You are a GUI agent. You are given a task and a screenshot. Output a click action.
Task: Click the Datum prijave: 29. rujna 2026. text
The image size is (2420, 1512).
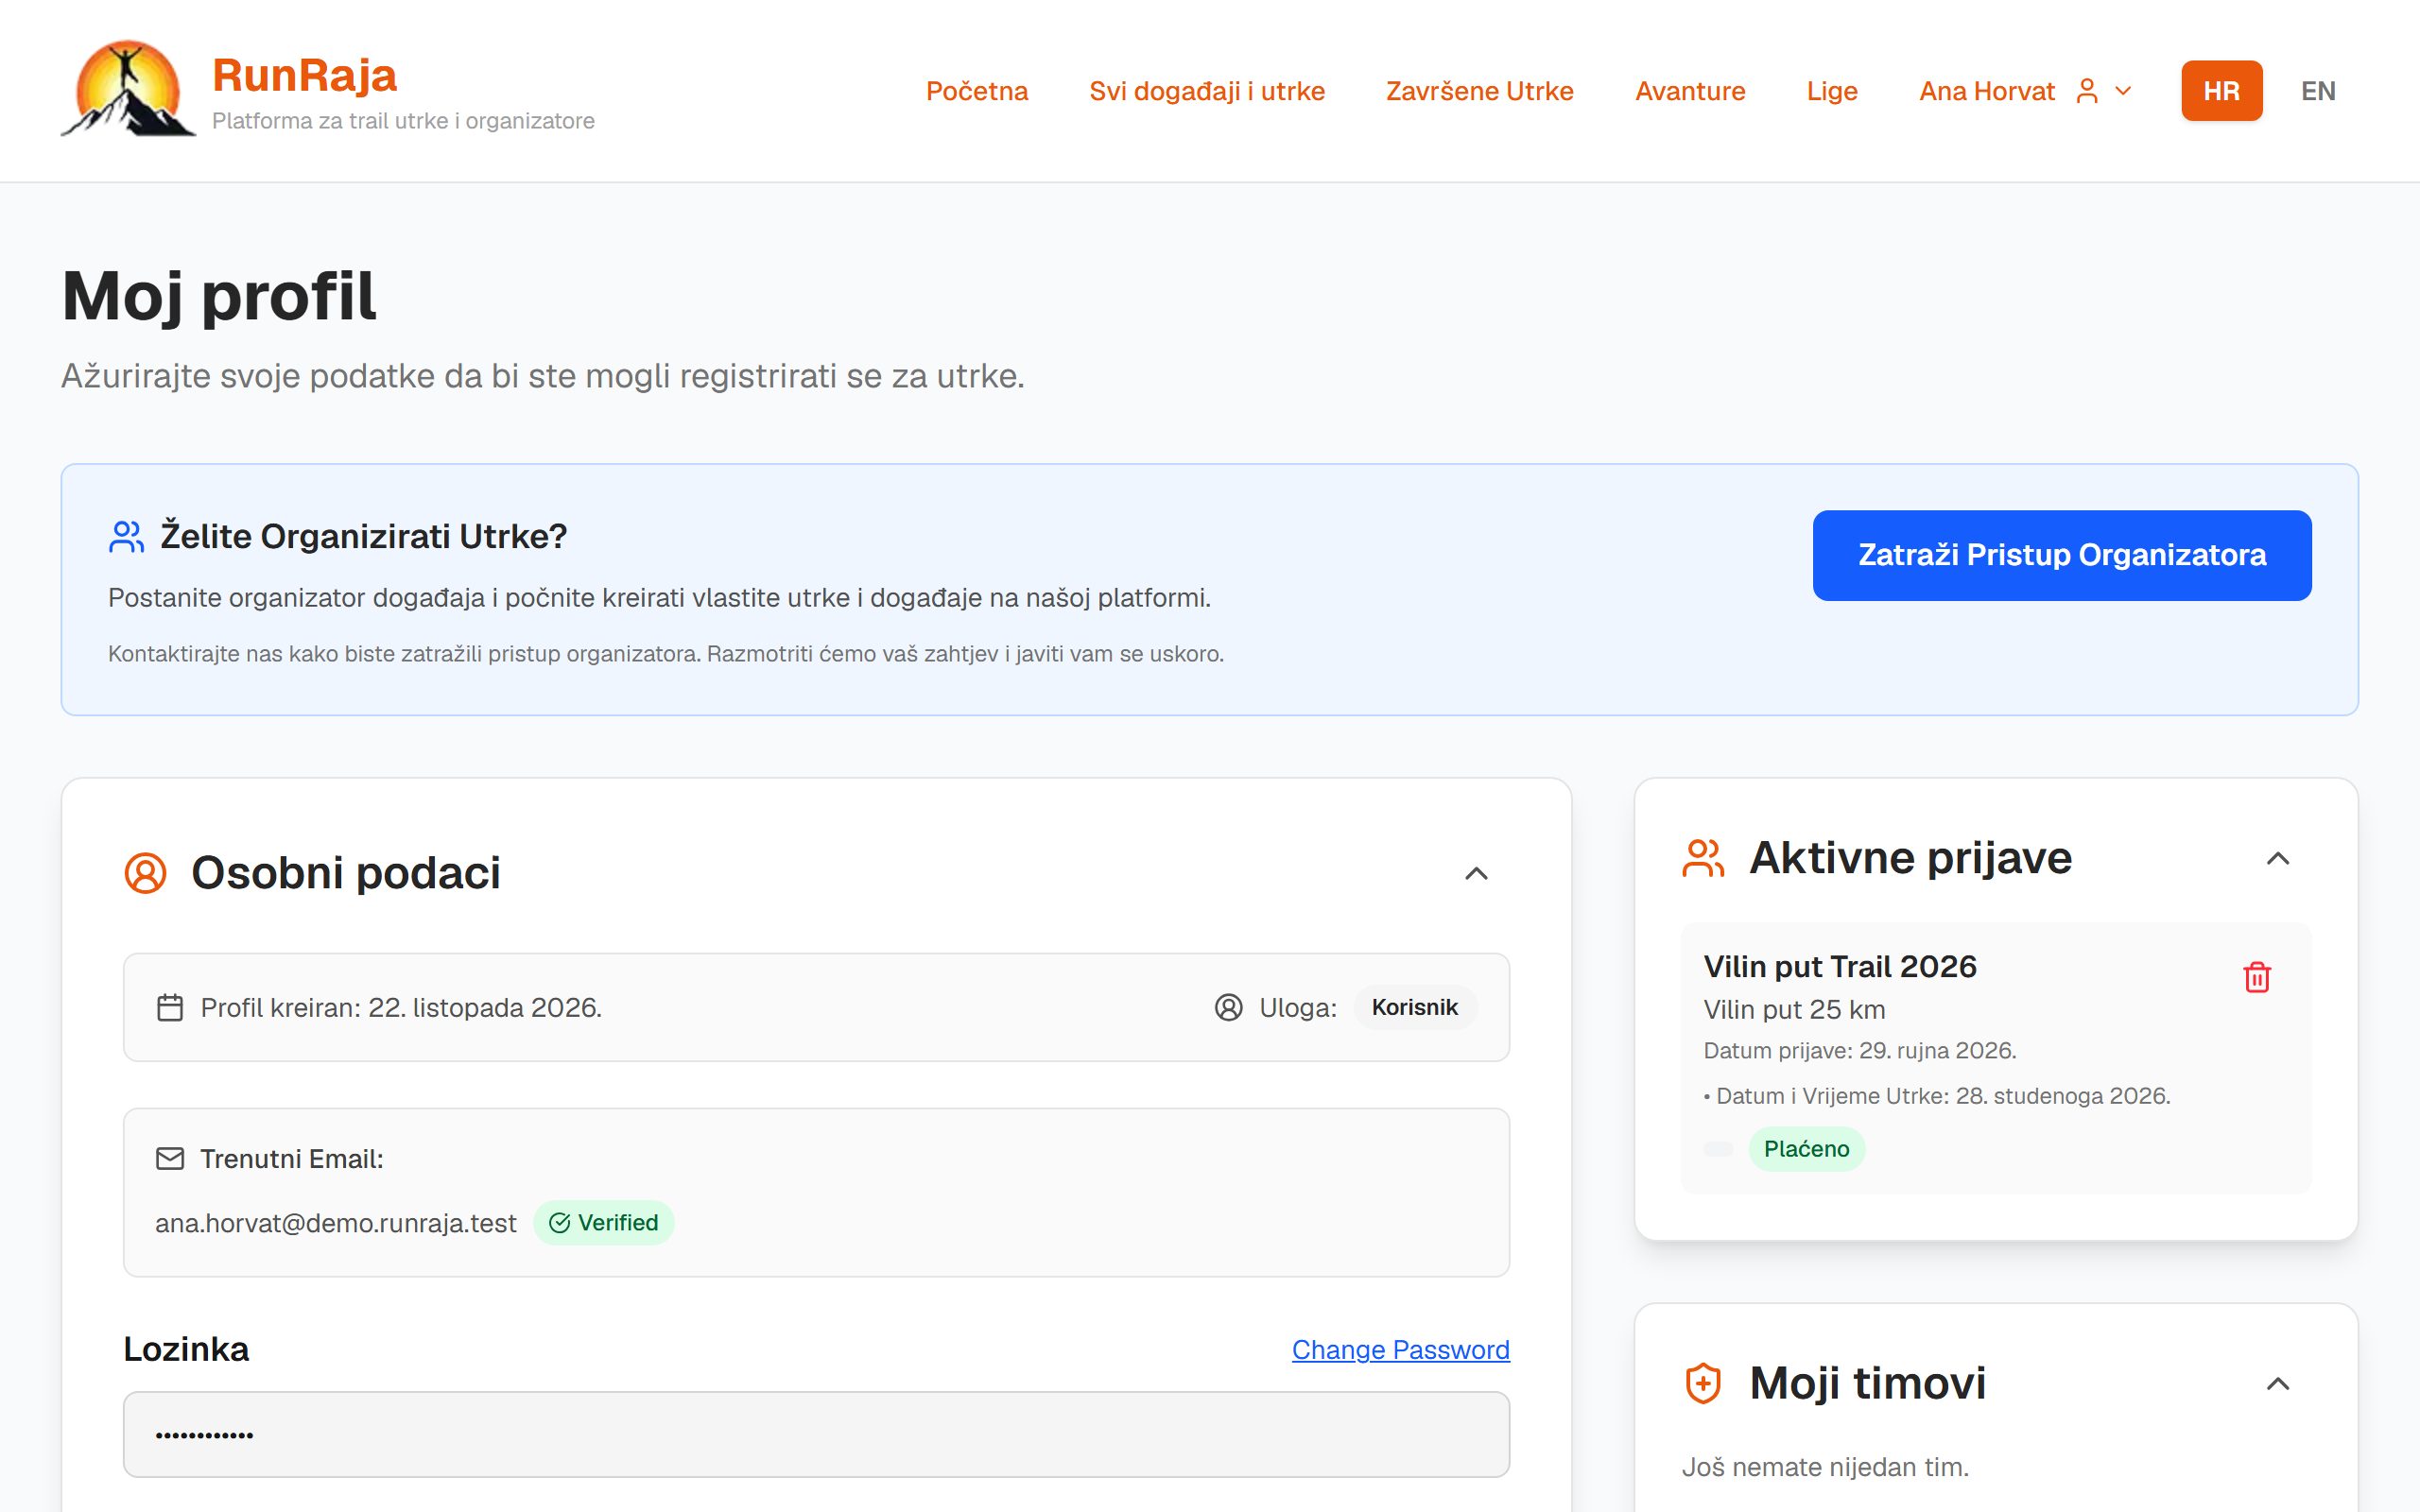click(1859, 1050)
